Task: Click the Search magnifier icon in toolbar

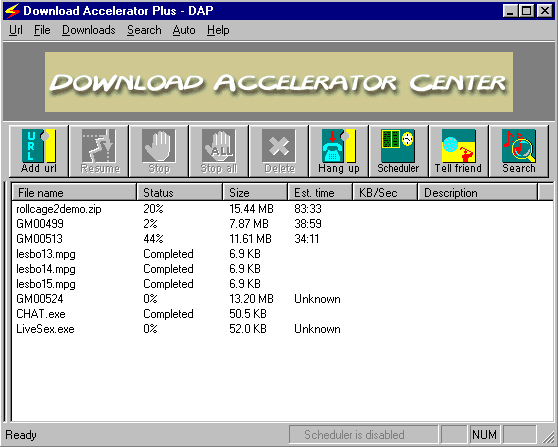Action: pyautogui.click(x=518, y=151)
